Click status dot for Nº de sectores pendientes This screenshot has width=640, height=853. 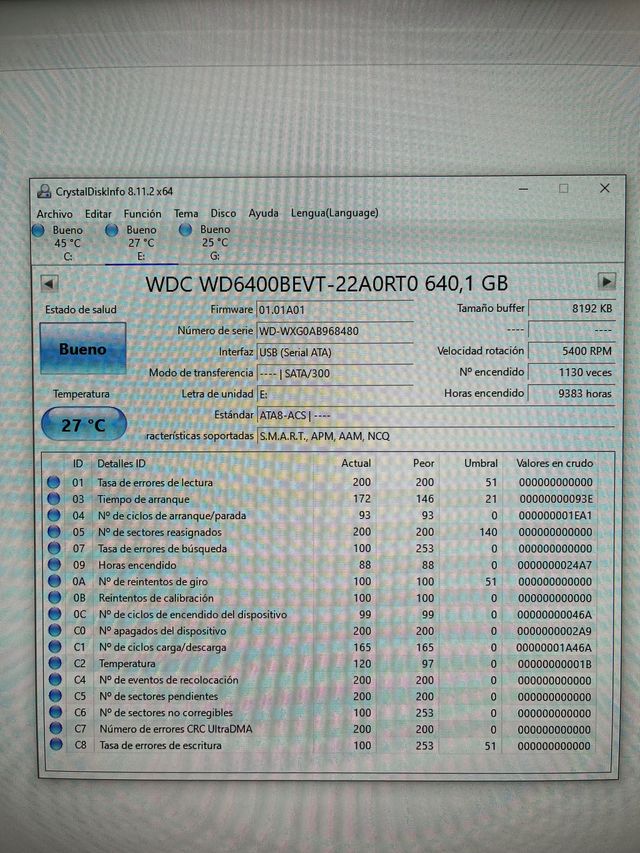[56, 696]
